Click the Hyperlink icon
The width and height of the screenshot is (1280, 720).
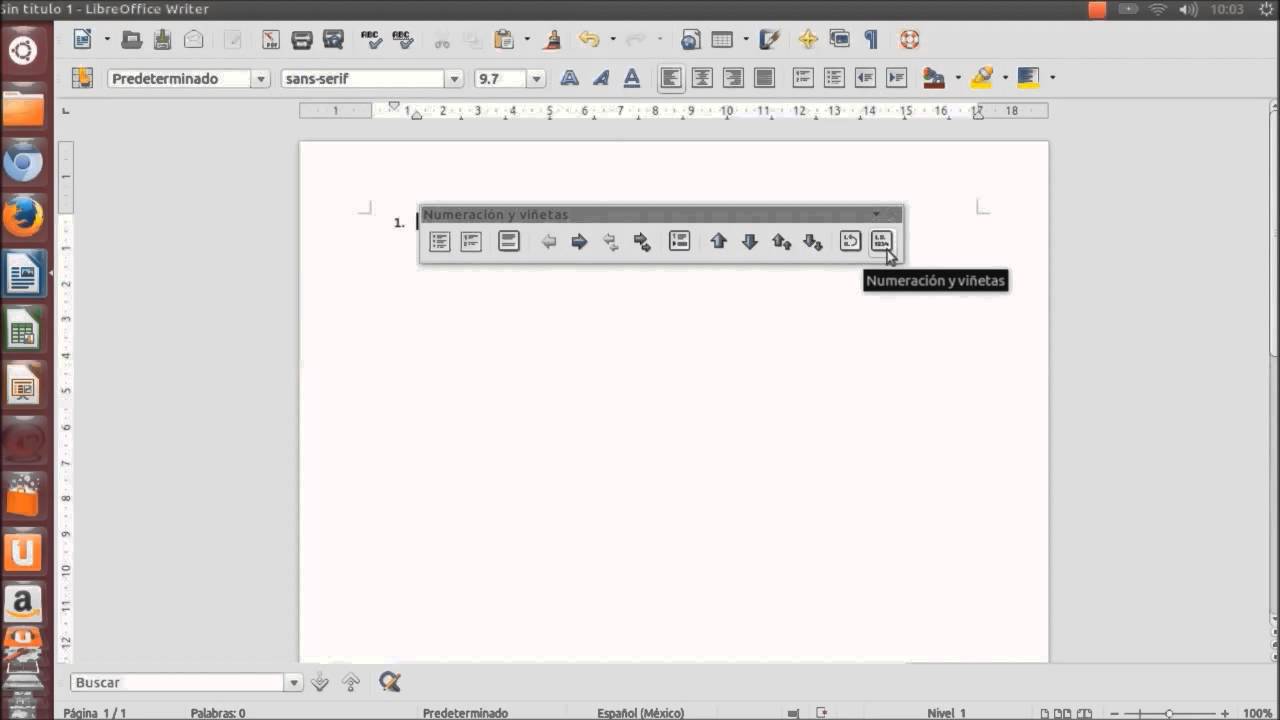(x=690, y=40)
